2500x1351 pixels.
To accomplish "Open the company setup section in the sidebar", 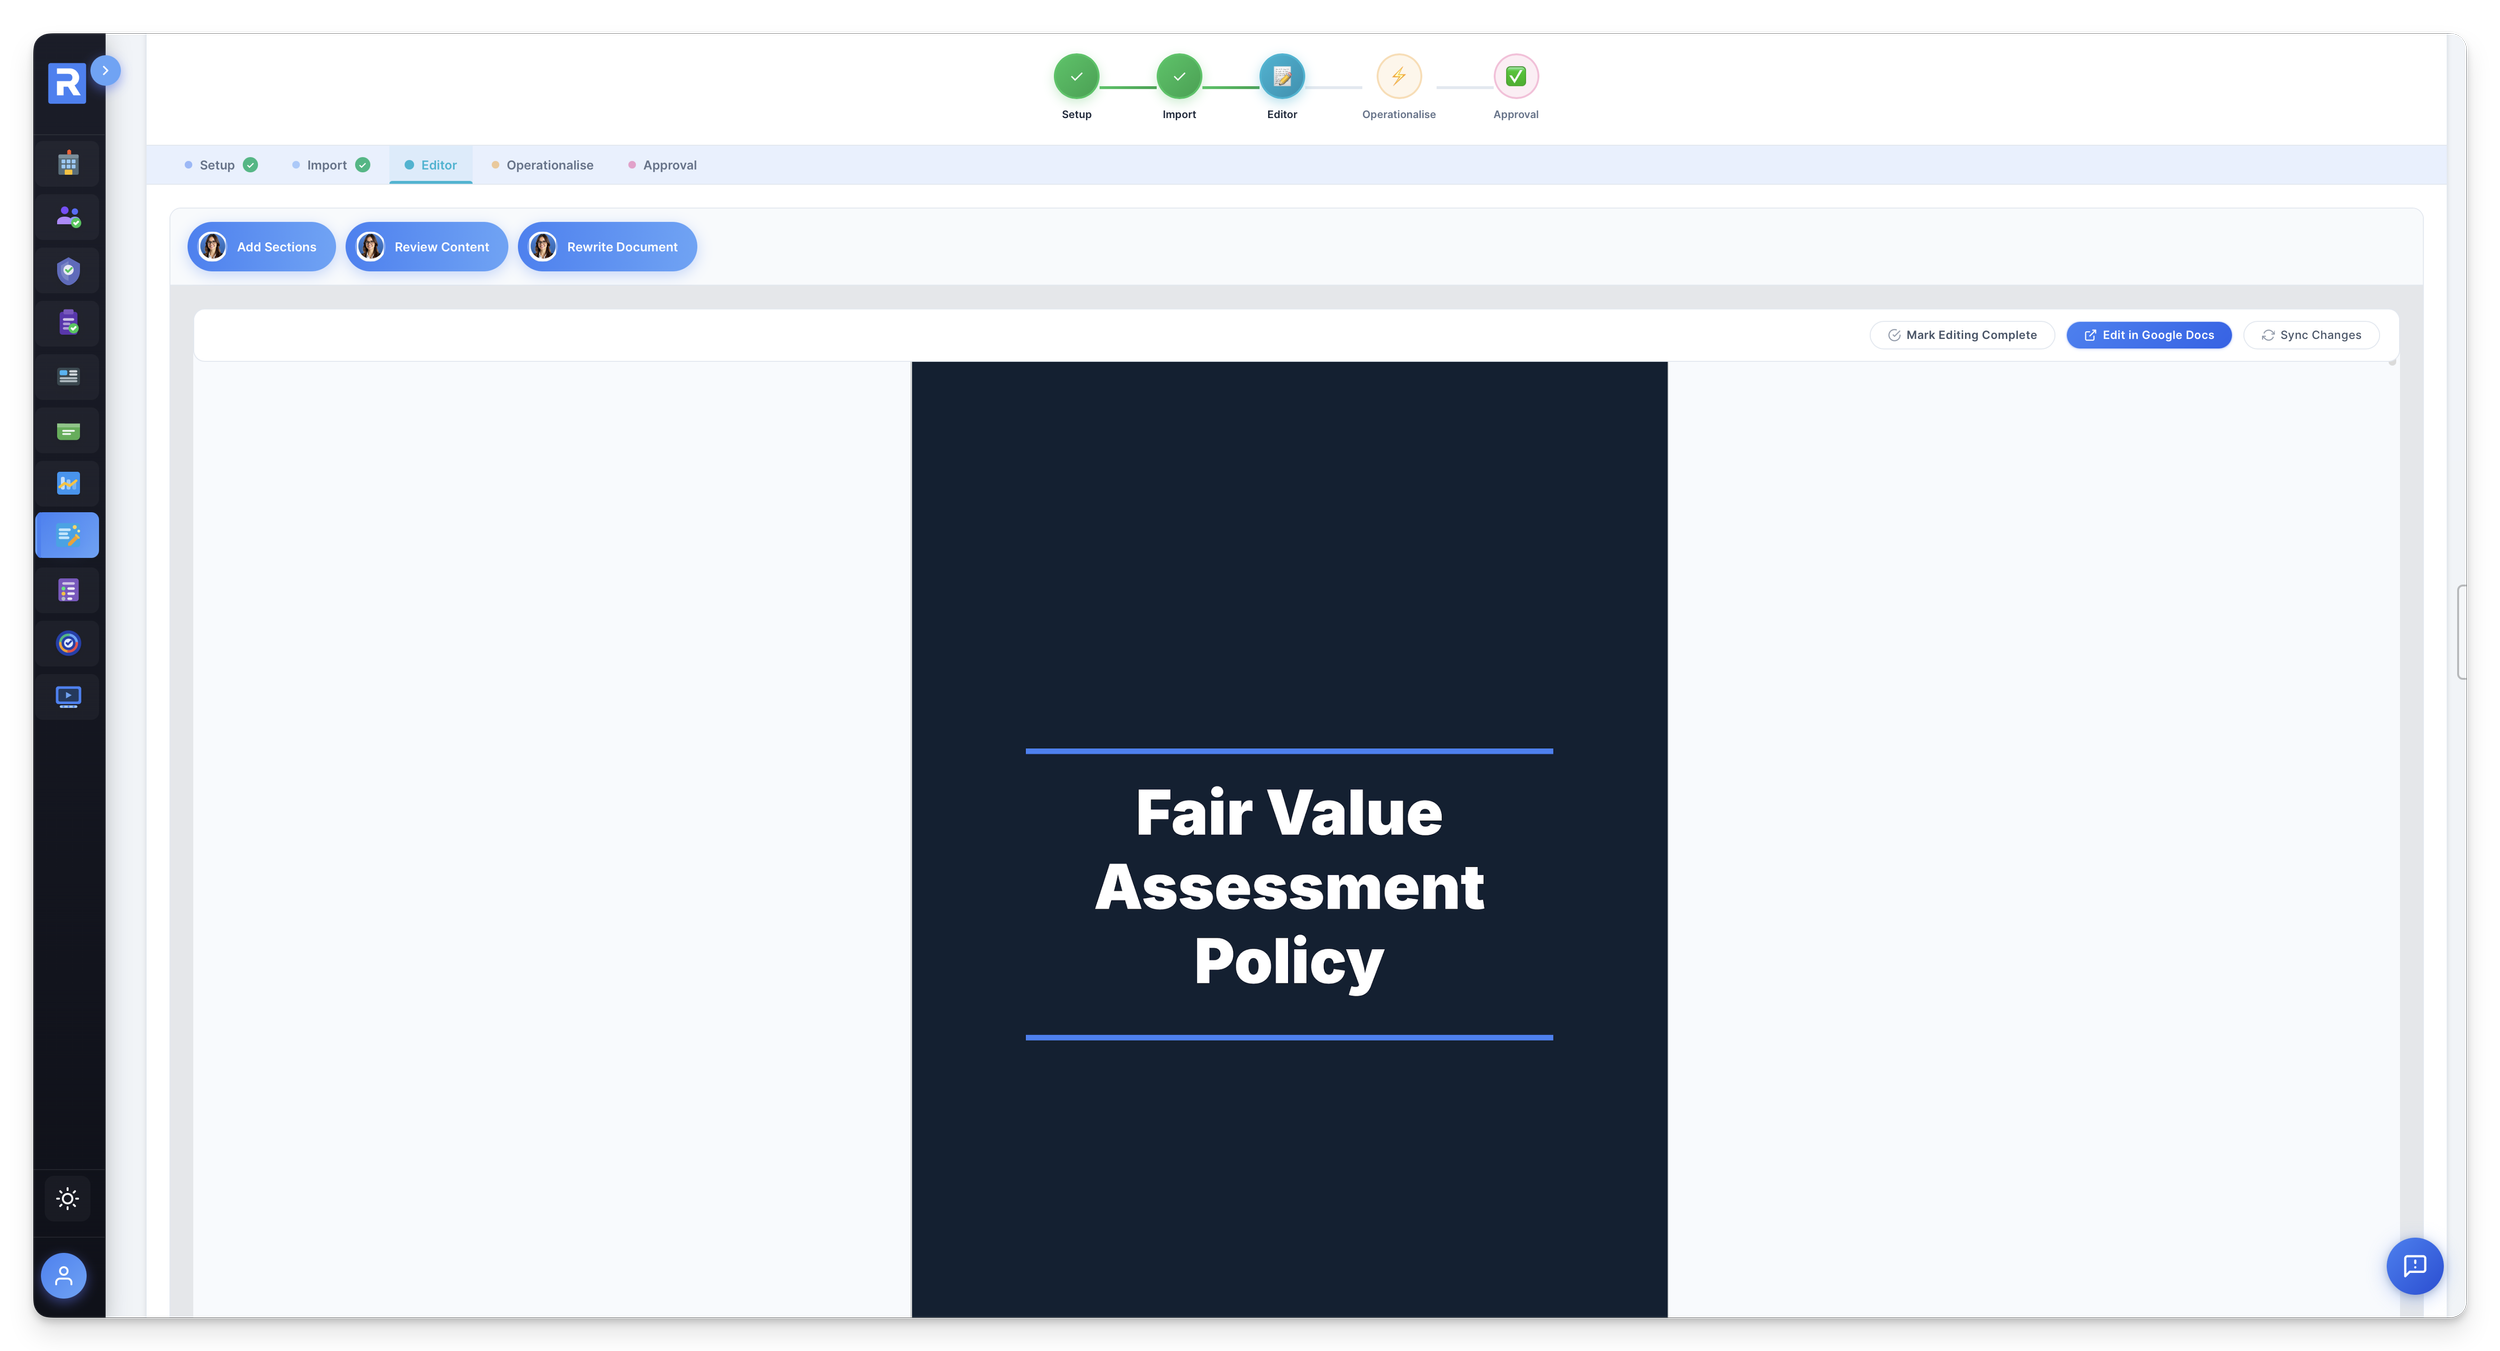I will point(67,163).
